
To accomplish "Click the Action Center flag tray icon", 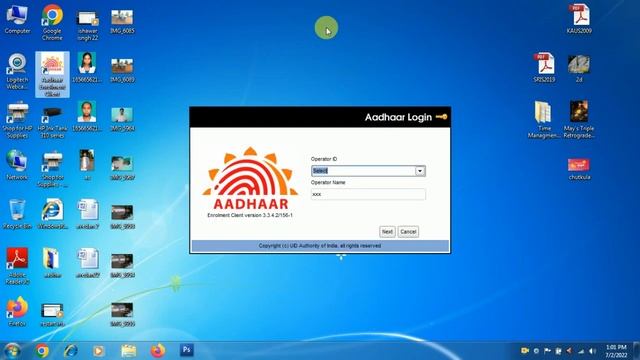I will (547, 351).
